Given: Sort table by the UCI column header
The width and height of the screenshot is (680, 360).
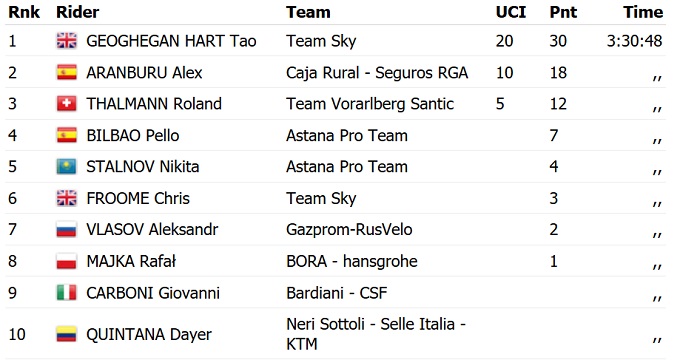Looking at the screenshot, I should pyautogui.click(x=511, y=12).
